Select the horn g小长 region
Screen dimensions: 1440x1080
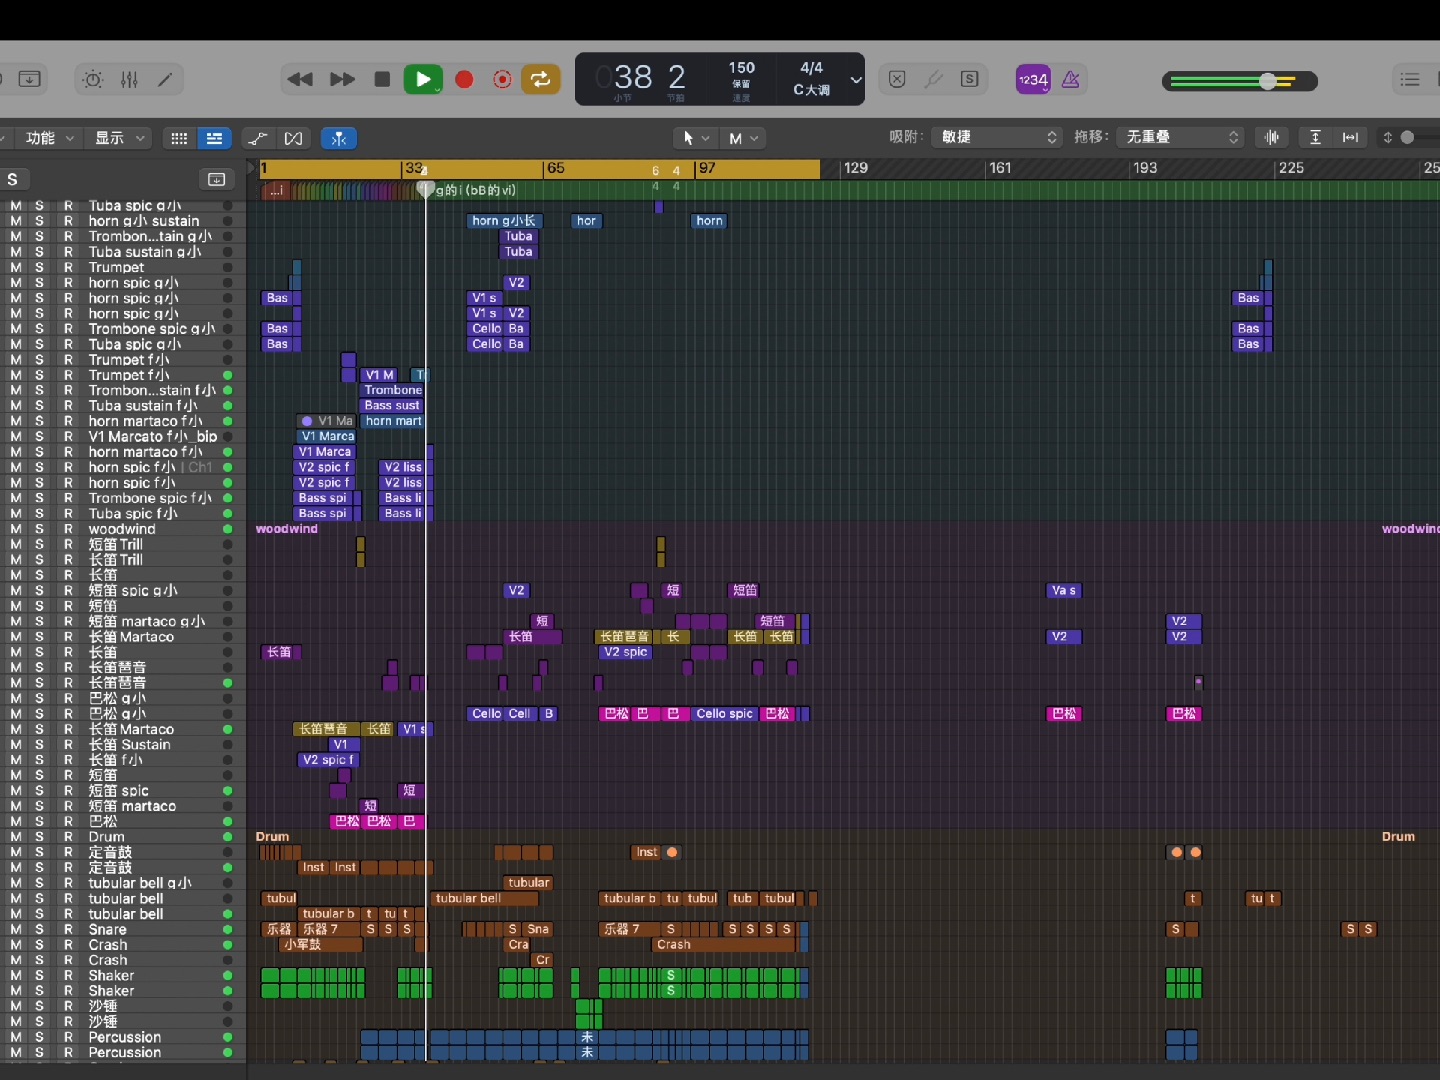[x=504, y=221]
